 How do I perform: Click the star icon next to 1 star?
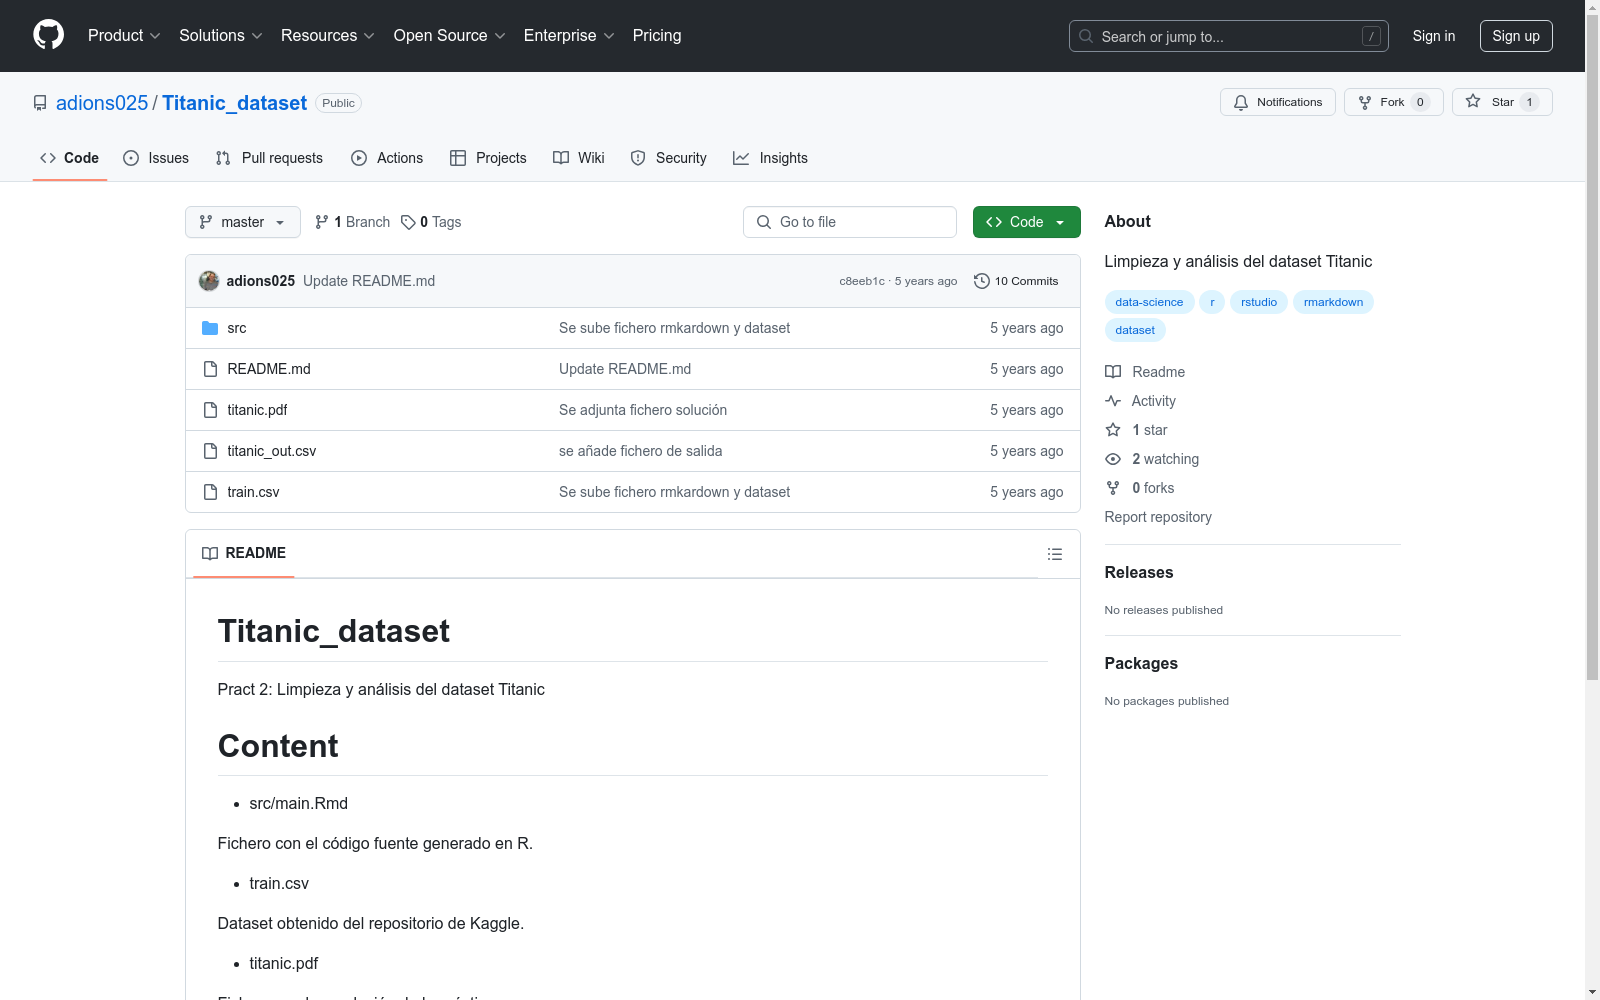(1113, 430)
